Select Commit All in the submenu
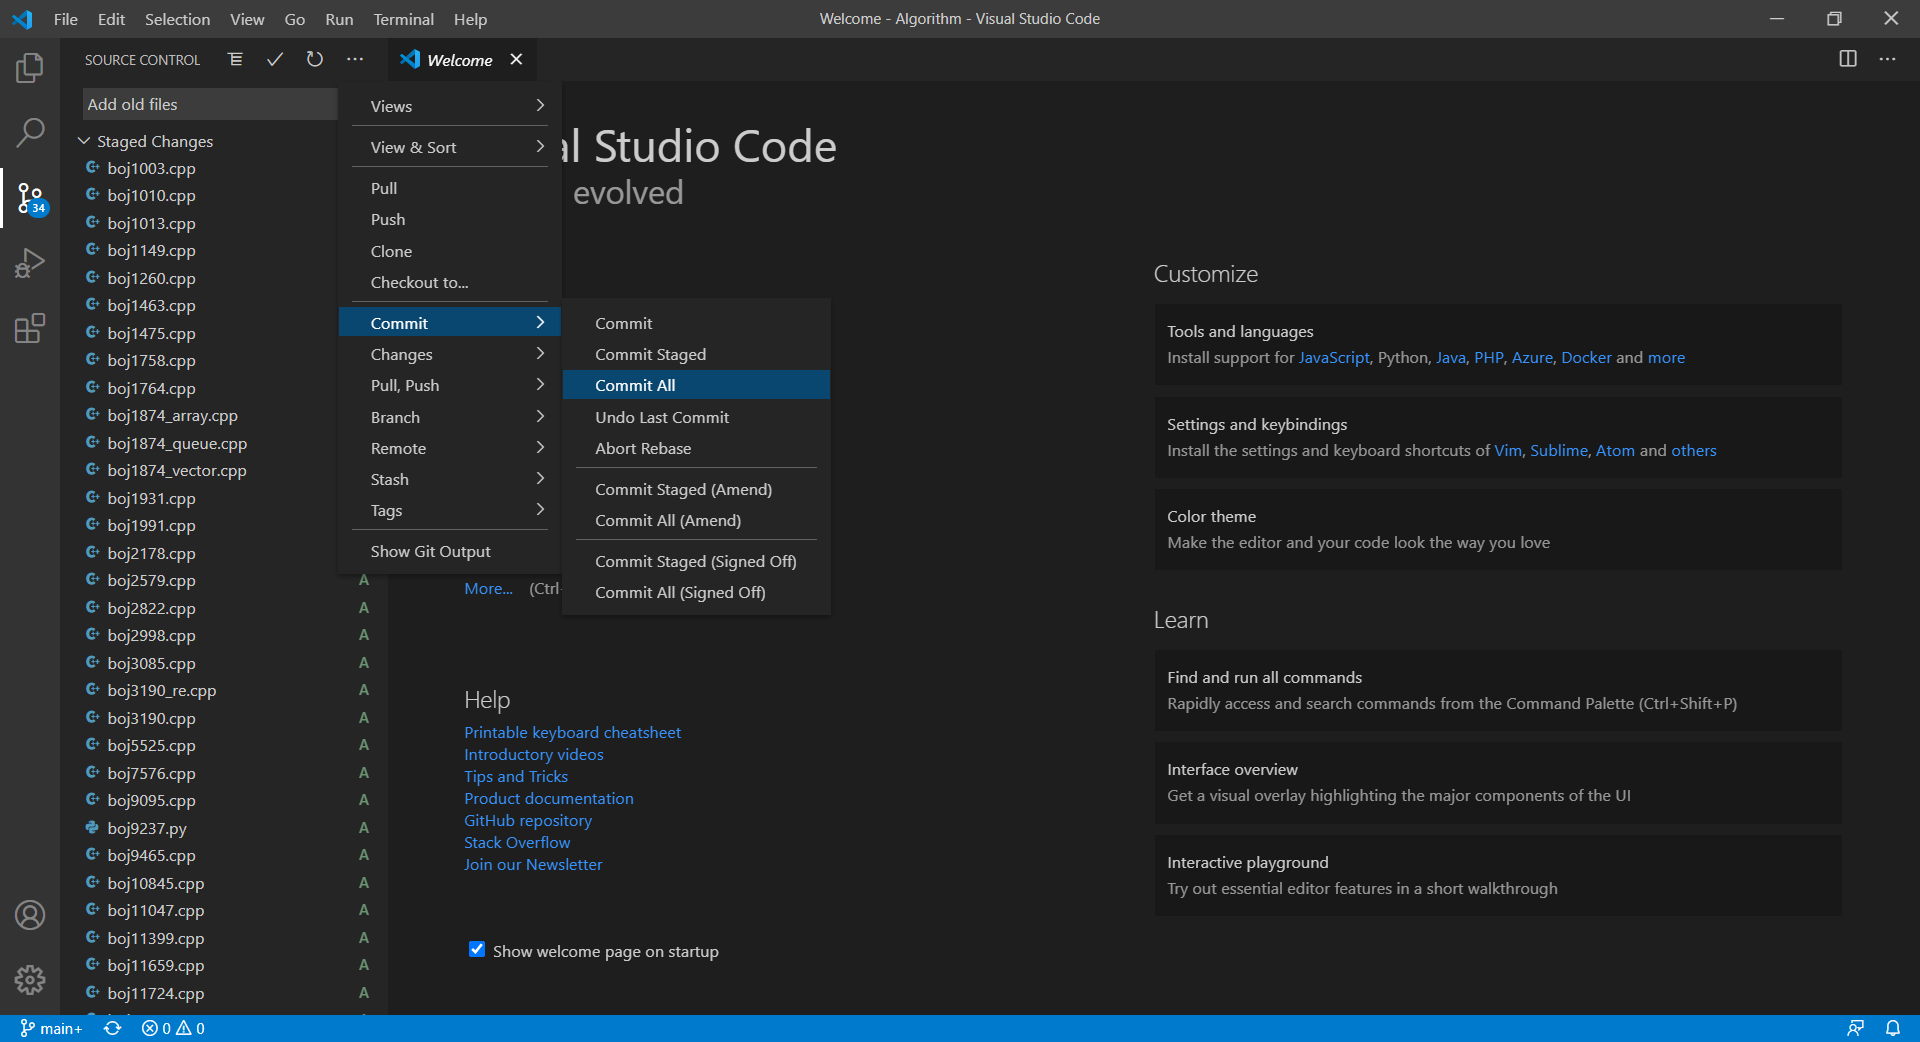Screen dimensions: 1920x1042 (x=696, y=385)
